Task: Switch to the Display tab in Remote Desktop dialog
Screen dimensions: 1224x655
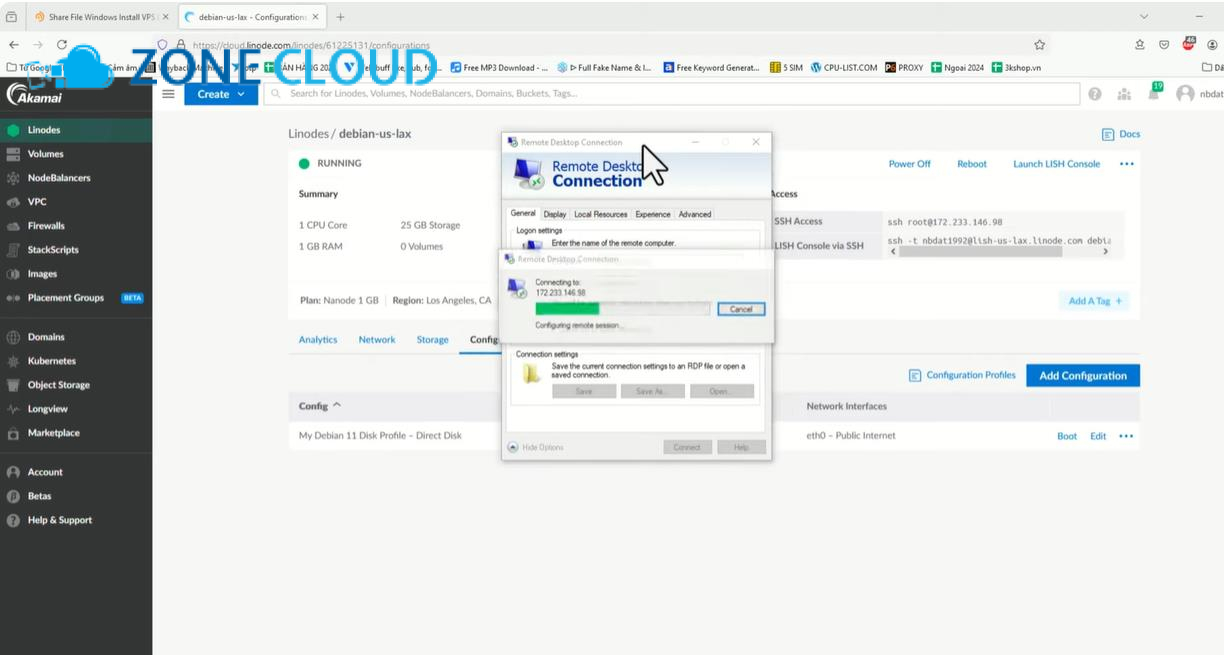Action: (x=555, y=213)
